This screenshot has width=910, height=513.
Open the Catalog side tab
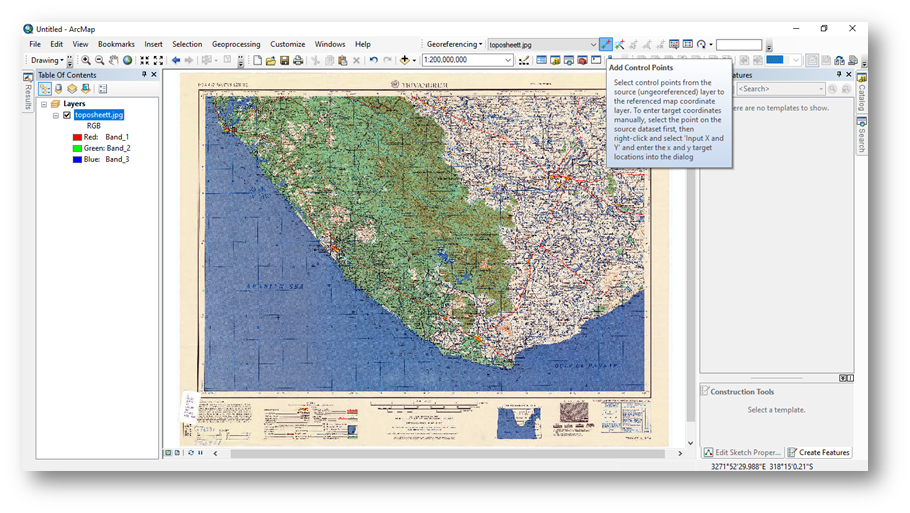(862, 92)
